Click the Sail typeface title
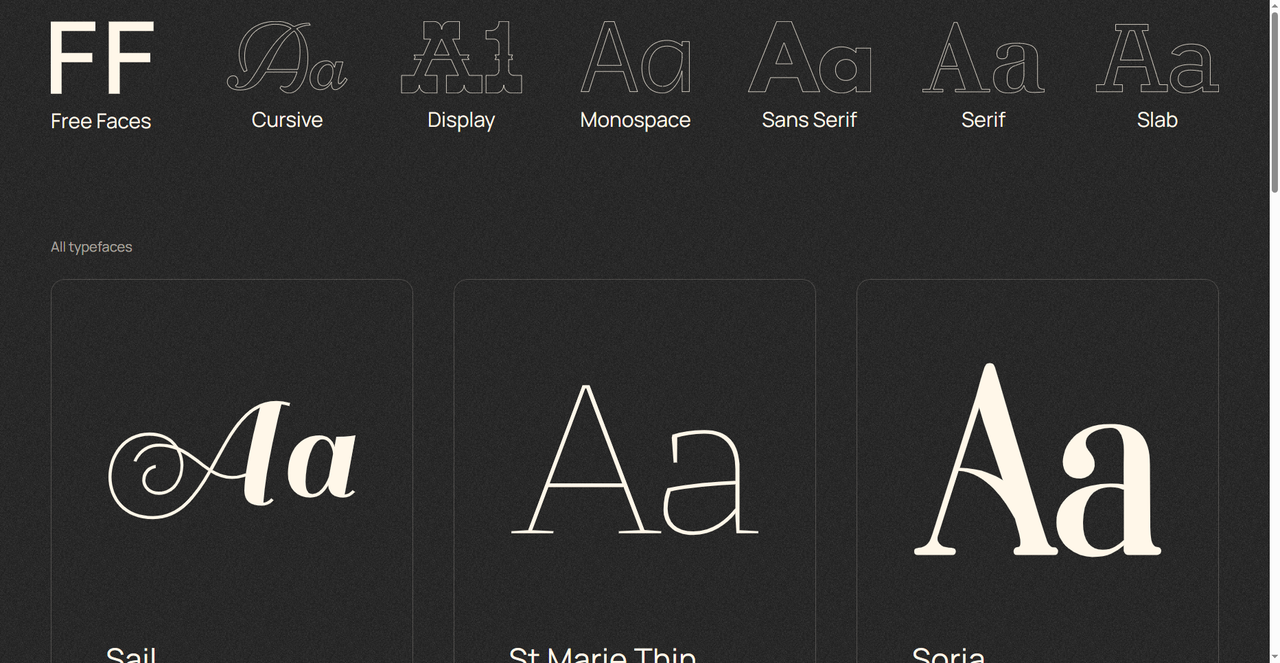Screen dimensions: 1280x663 pos(131,654)
